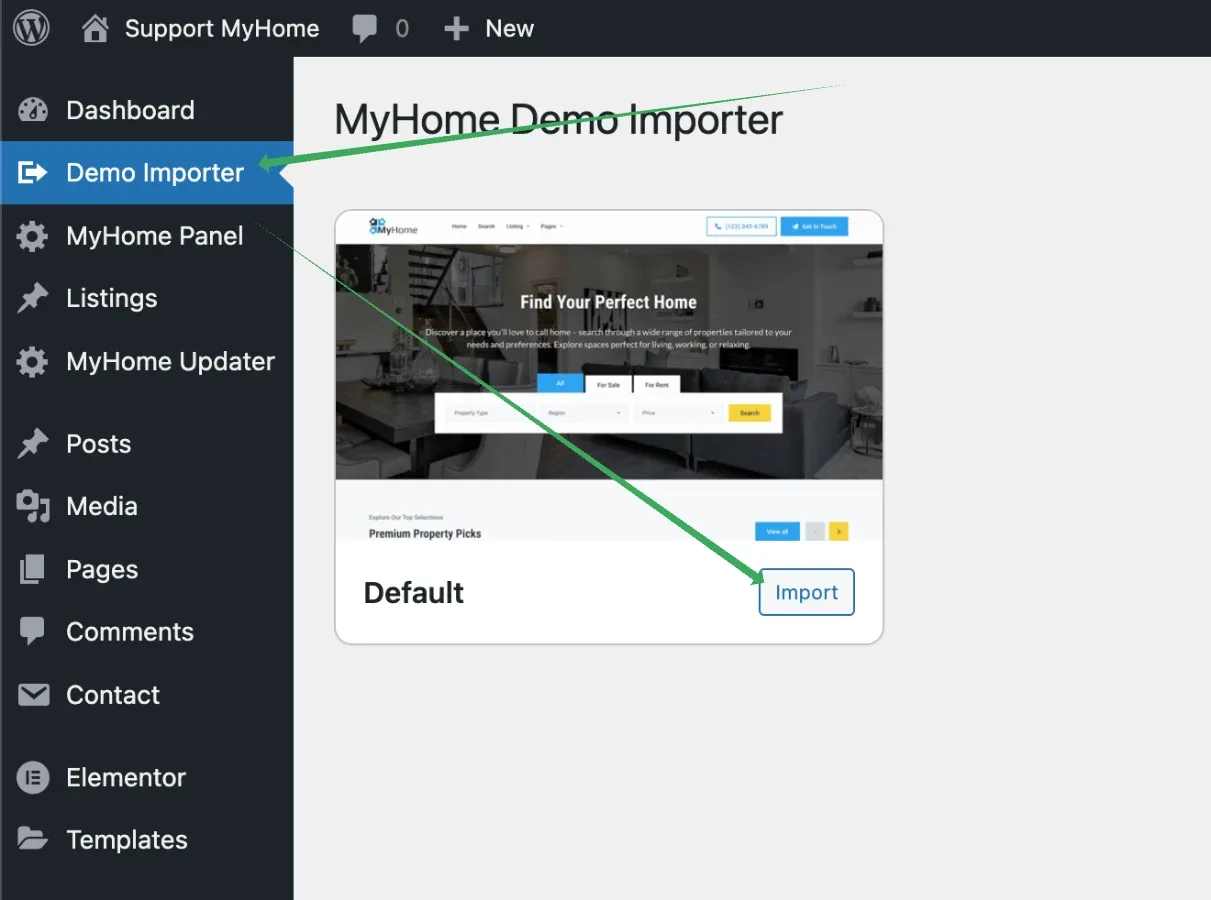The height and width of the screenshot is (900, 1211).
Task: Click the Comments bubble icon in sidebar
Action: point(32,632)
